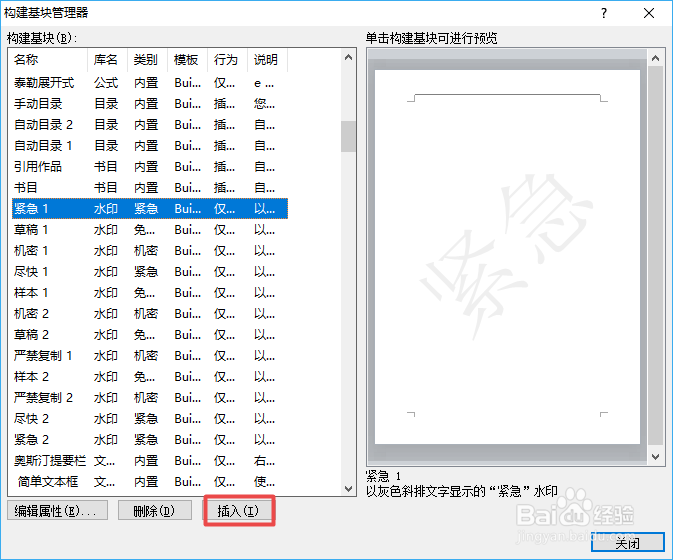Select the 尽快 1 watermark

(150, 272)
